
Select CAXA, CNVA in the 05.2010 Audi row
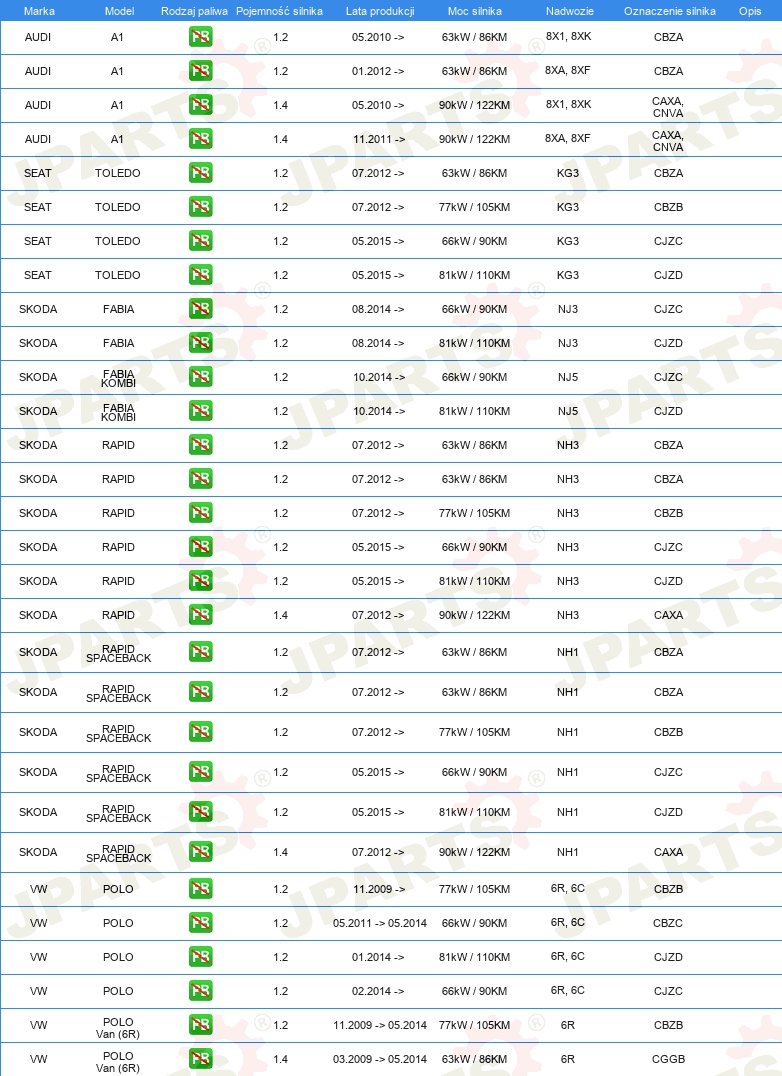pos(668,107)
